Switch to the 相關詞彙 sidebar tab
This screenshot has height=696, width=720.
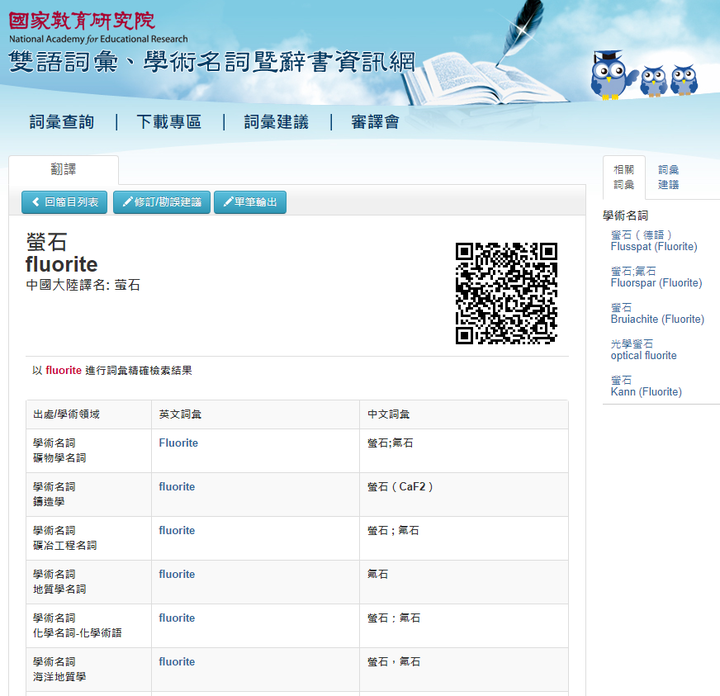click(624, 177)
